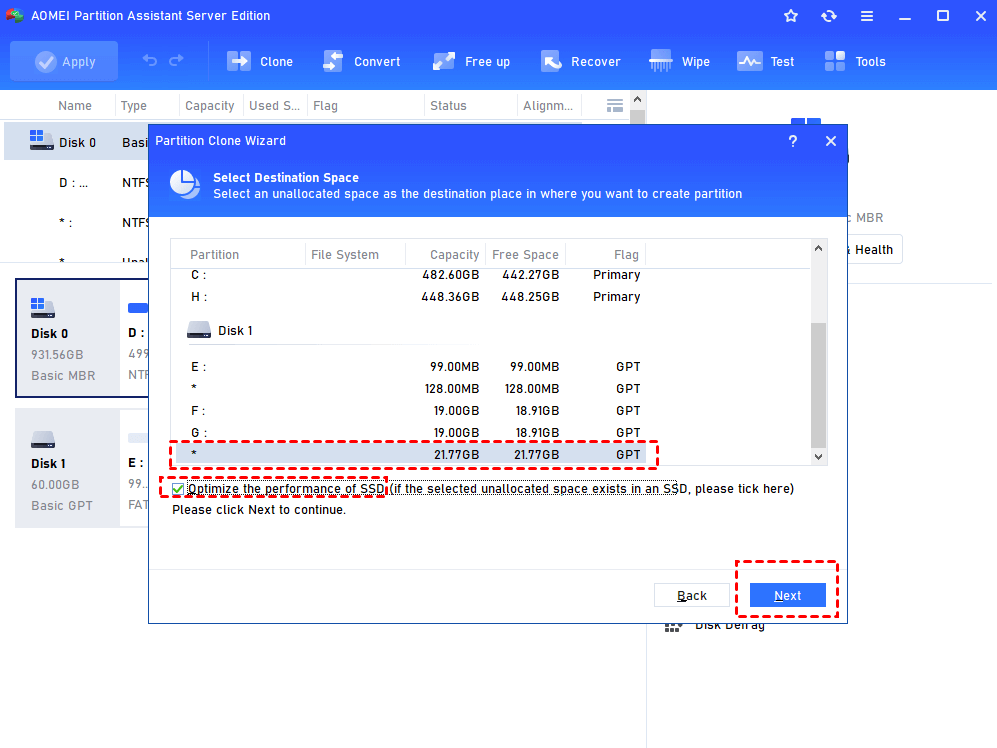Click the Next button
This screenshot has width=997, height=748.
[x=787, y=595]
